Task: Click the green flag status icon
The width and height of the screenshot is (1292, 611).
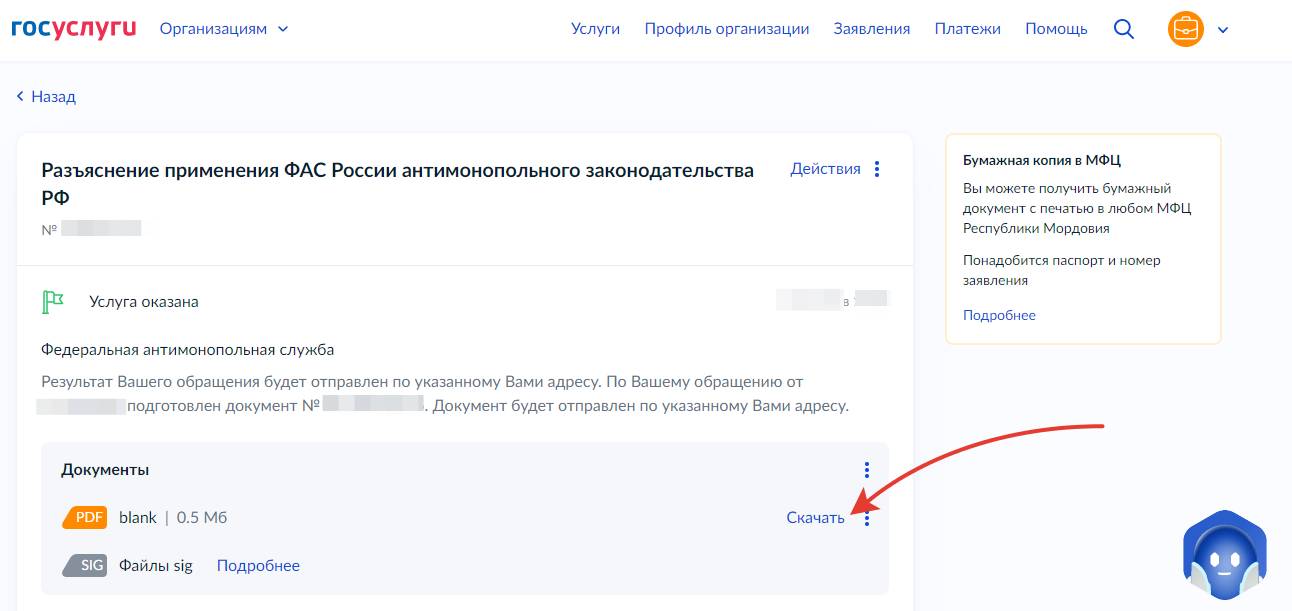Action: tap(52, 301)
